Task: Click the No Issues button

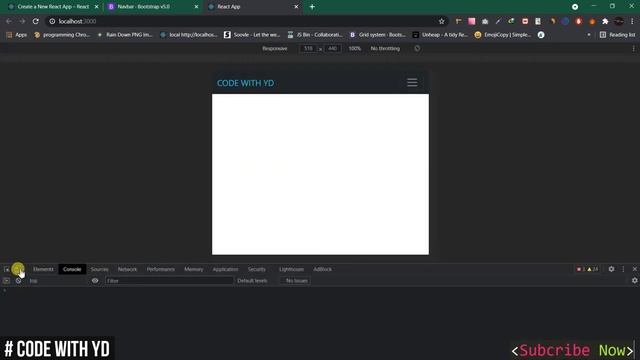Action: pyautogui.click(x=297, y=281)
